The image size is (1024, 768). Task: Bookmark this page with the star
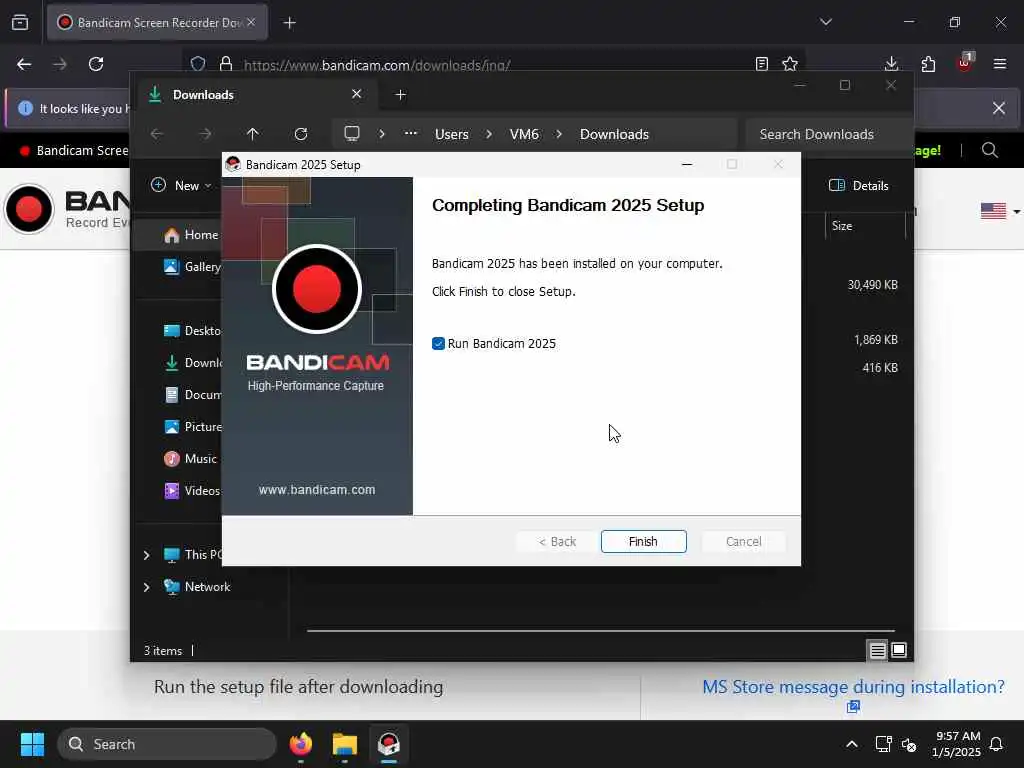tap(790, 64)
